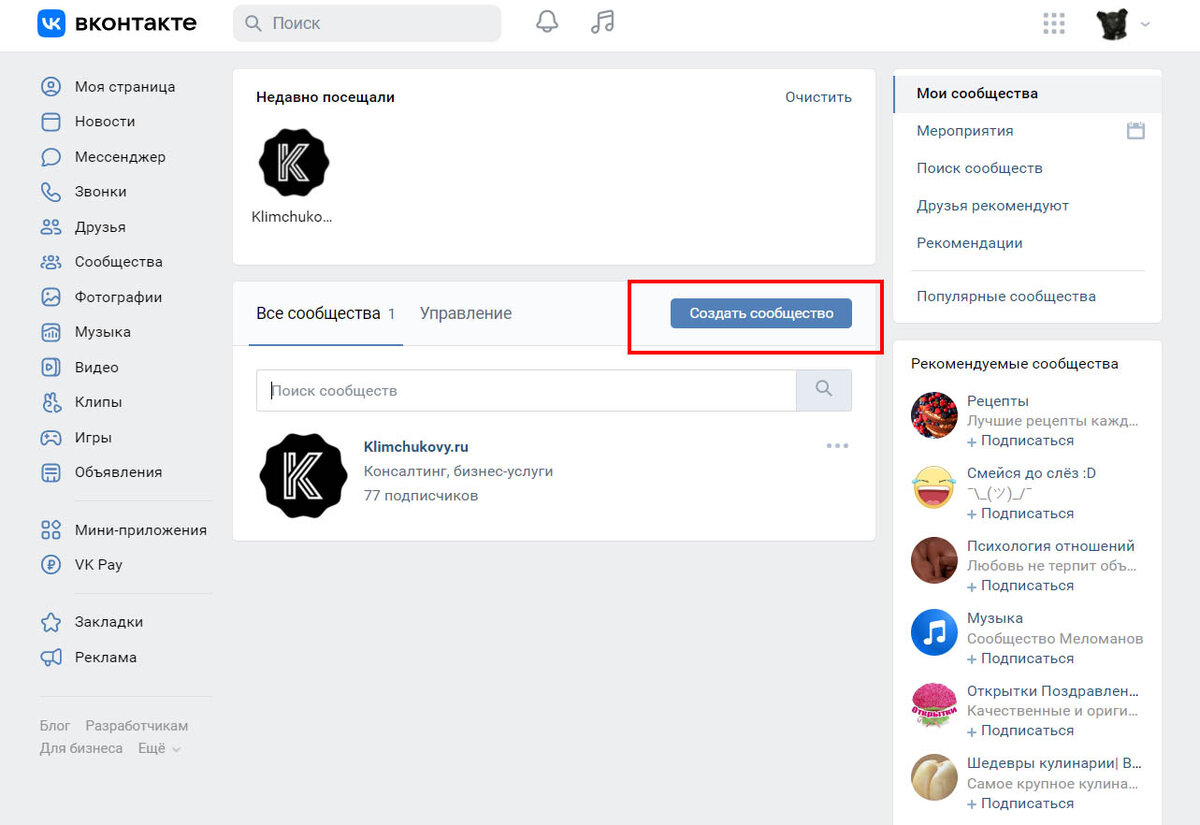Viewport: 1200px width, 825px height.
Task: Open the Блог footer link
Action: (55, 725)
